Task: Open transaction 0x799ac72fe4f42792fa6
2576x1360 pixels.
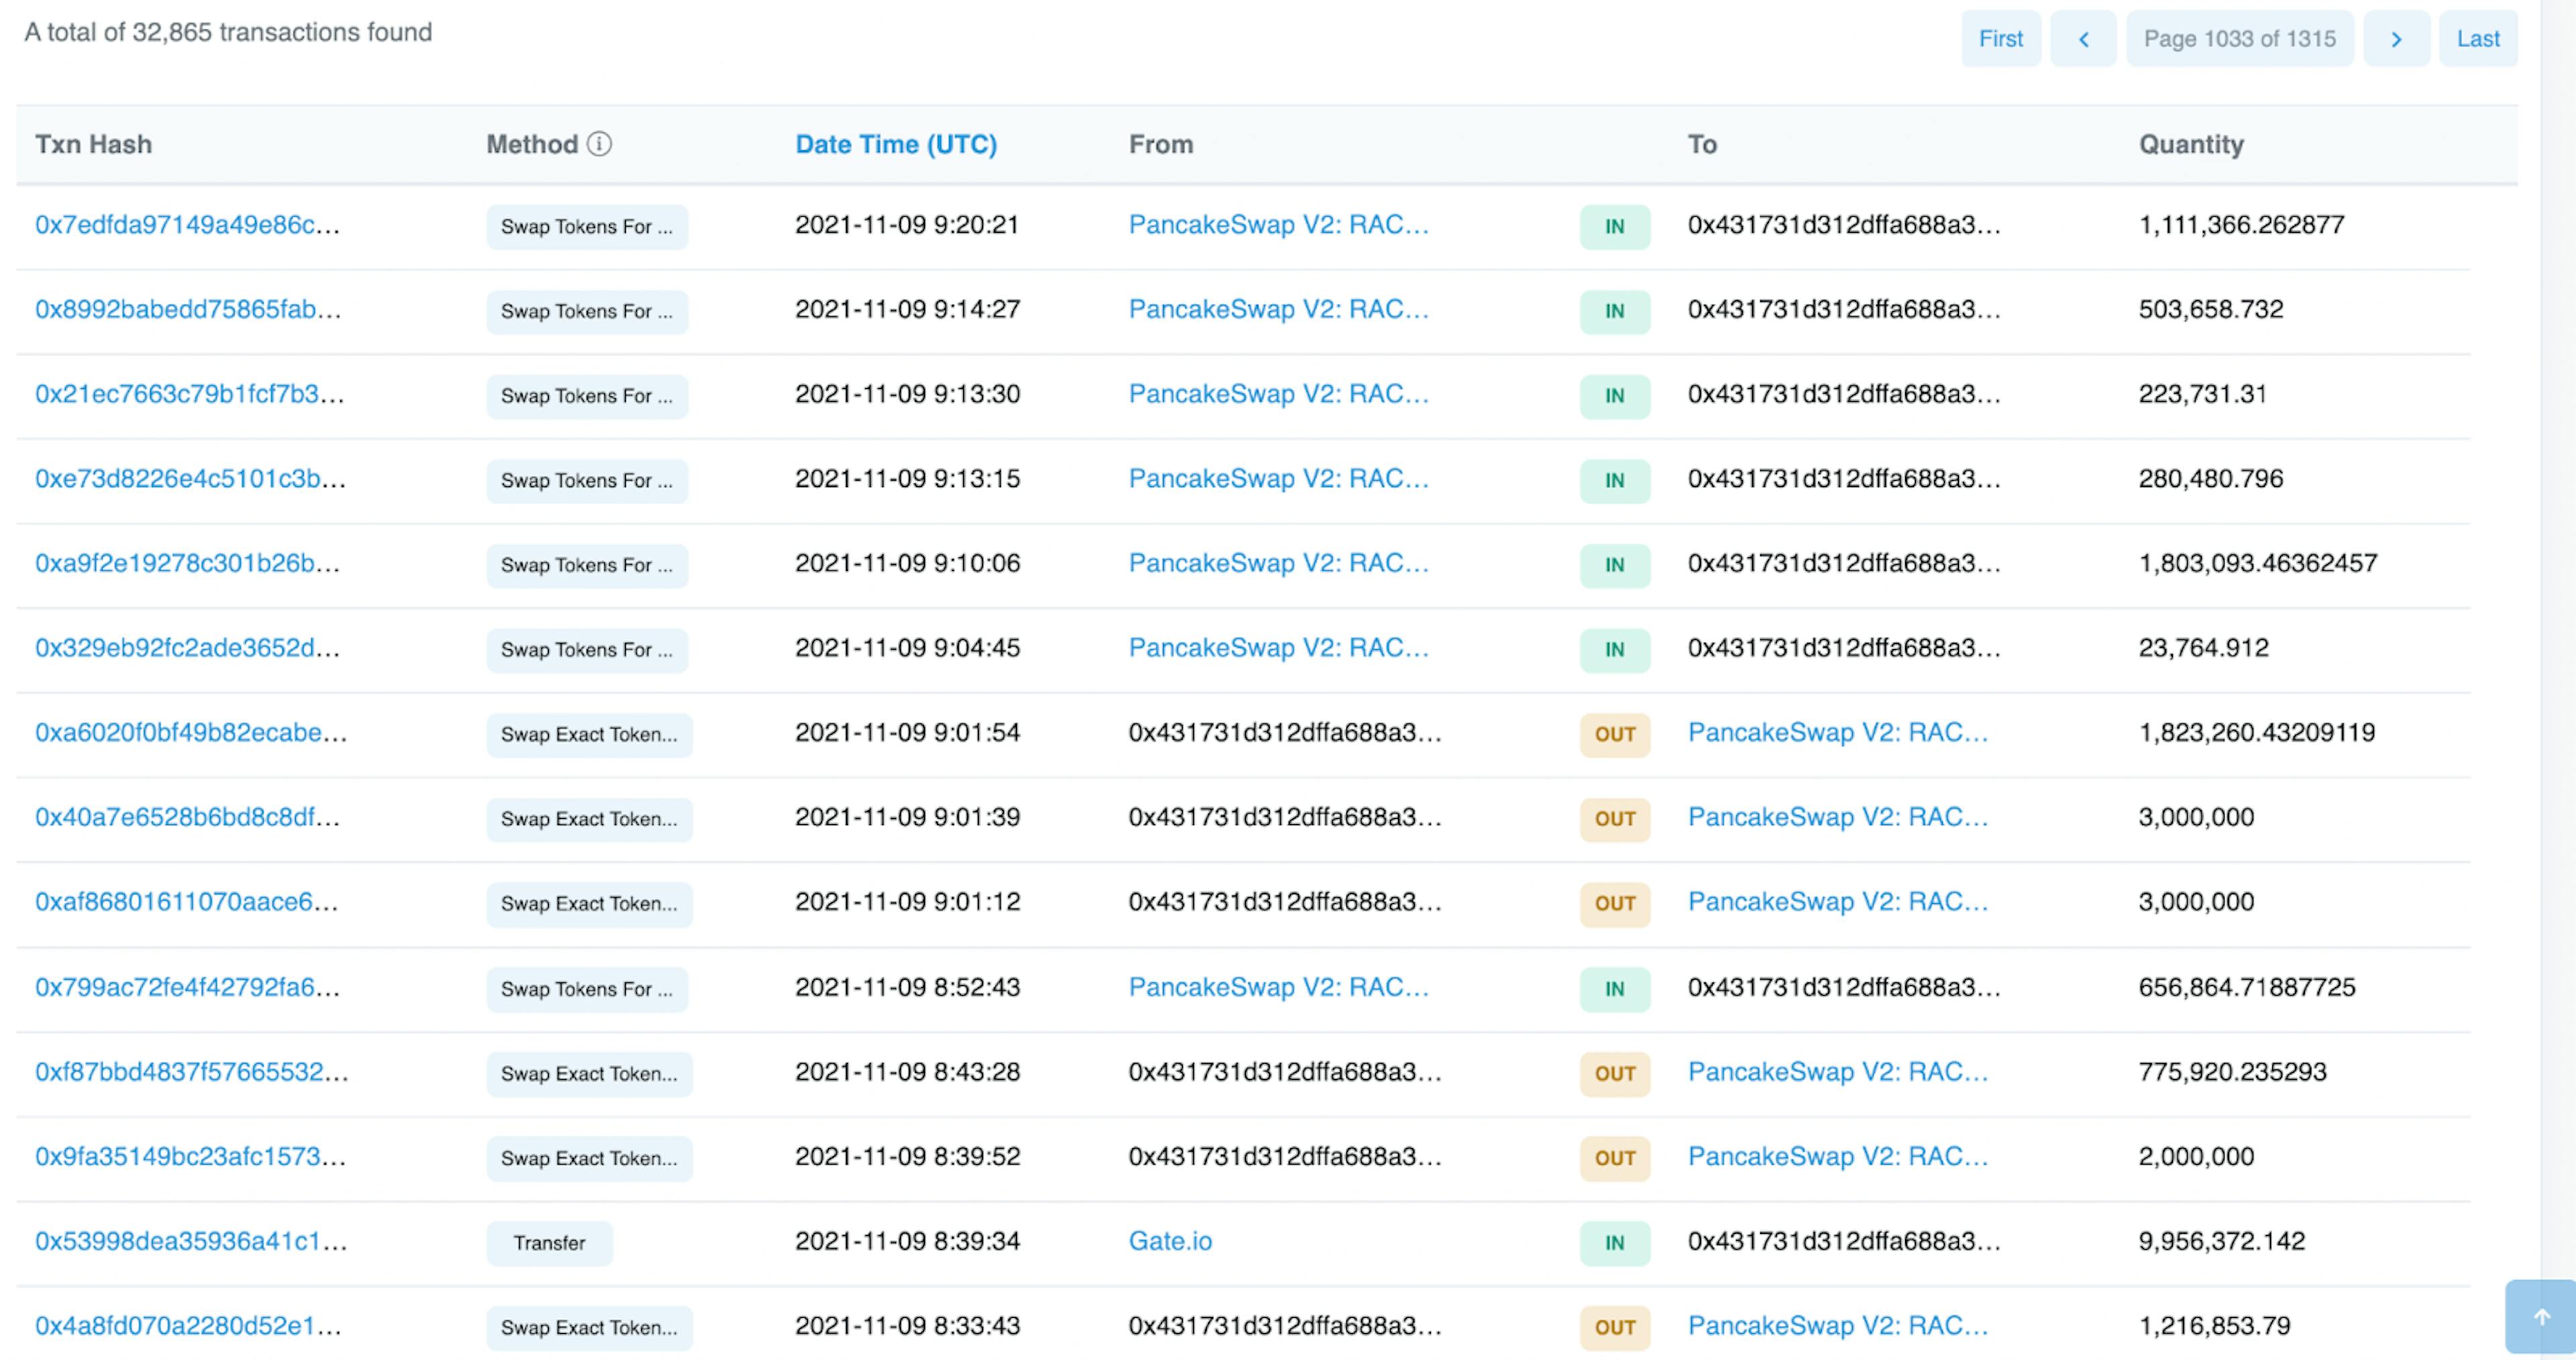Action: click(x=188, y=987)
